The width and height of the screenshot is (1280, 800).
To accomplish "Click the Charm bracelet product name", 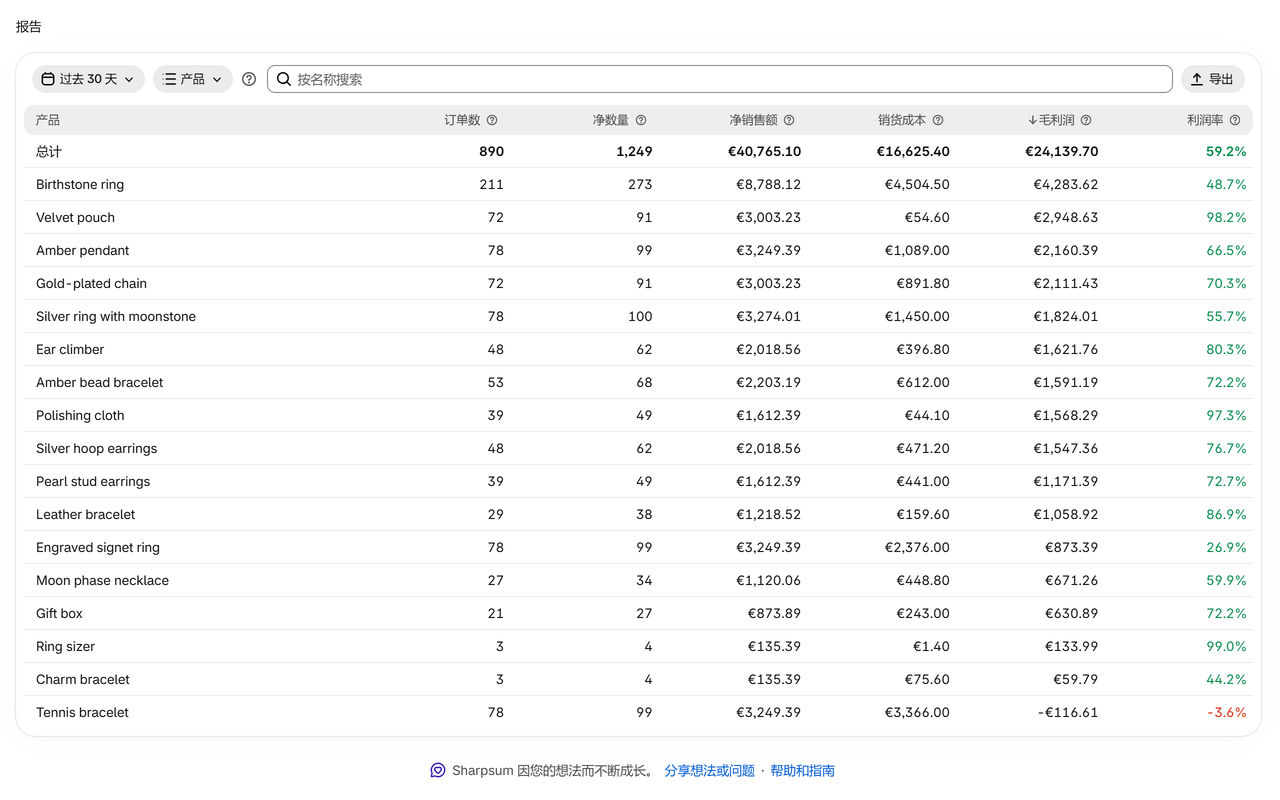I will coord(83,679).
